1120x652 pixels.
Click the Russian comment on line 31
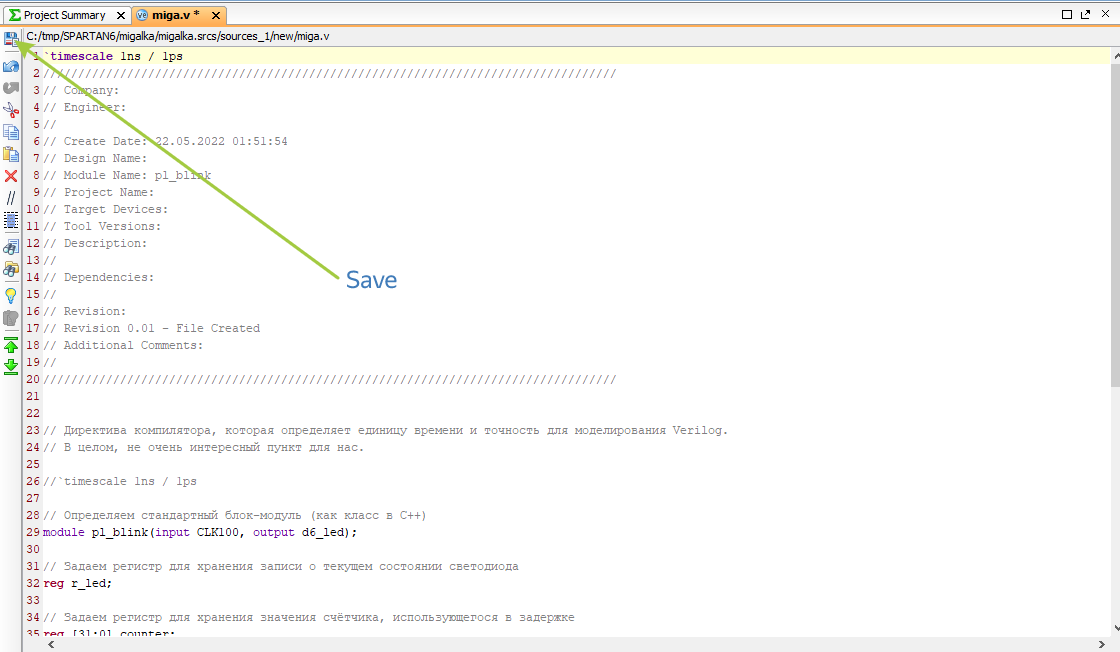click(x=281, y=567)
